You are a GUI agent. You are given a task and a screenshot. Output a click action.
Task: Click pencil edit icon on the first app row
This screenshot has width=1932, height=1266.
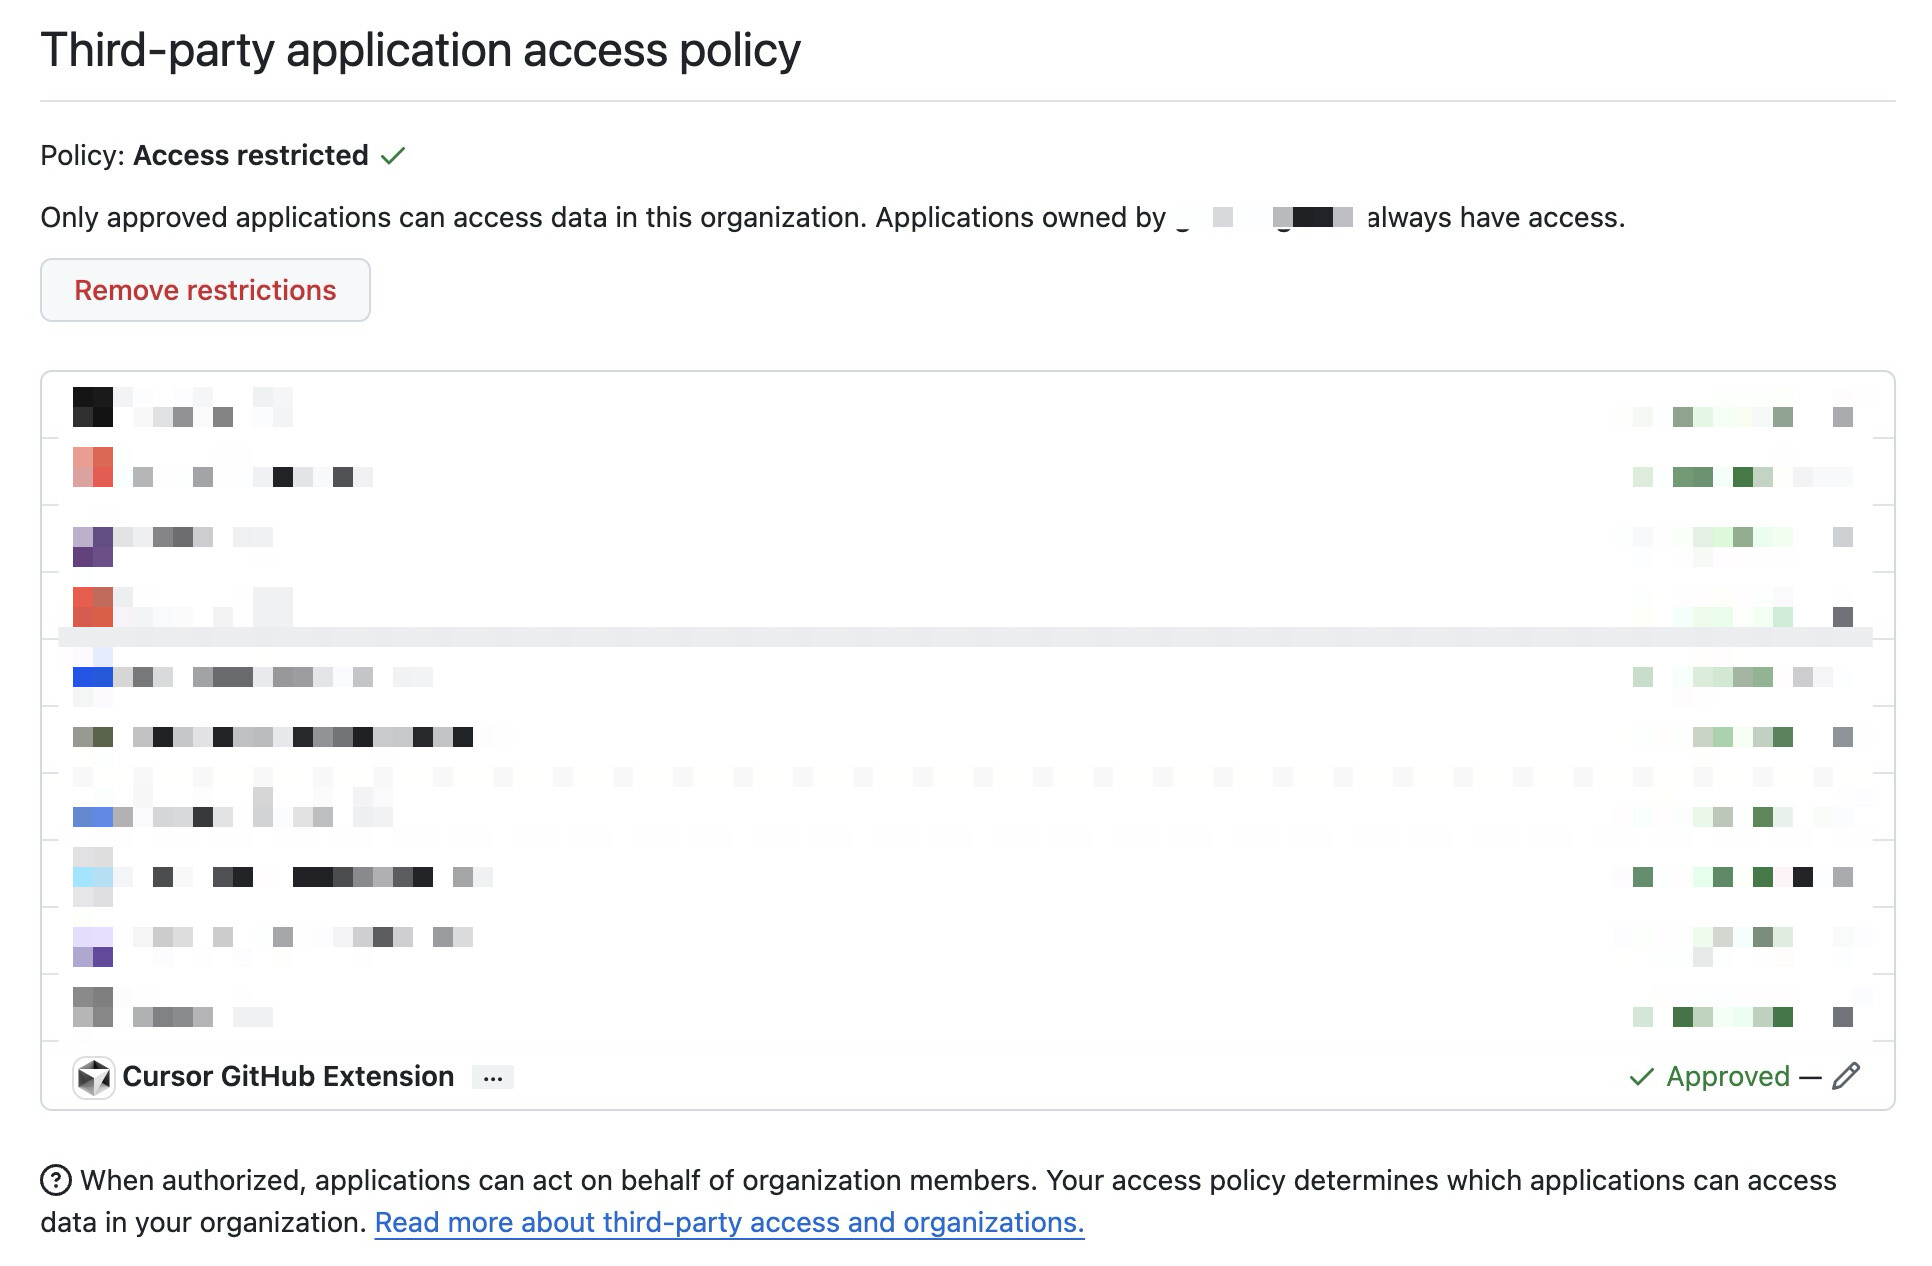pyautogui.click(x=1843, y=417)
